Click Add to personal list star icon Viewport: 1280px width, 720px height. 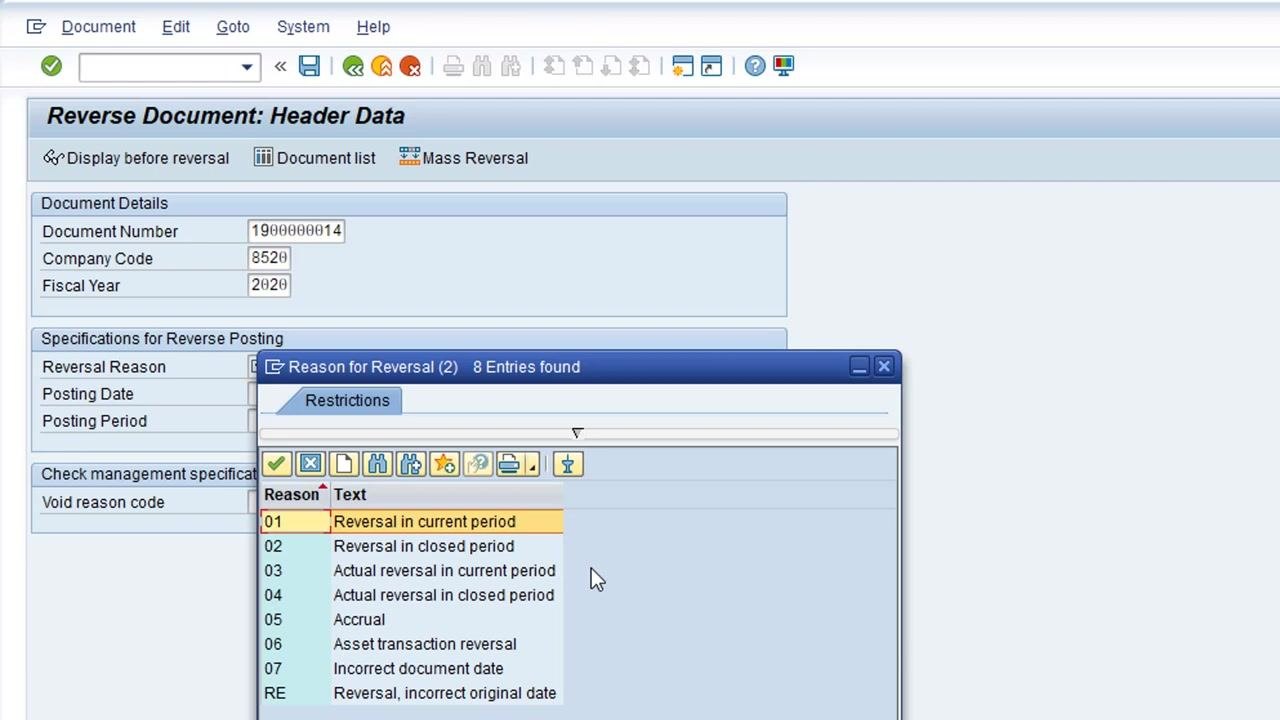point(445,464)
